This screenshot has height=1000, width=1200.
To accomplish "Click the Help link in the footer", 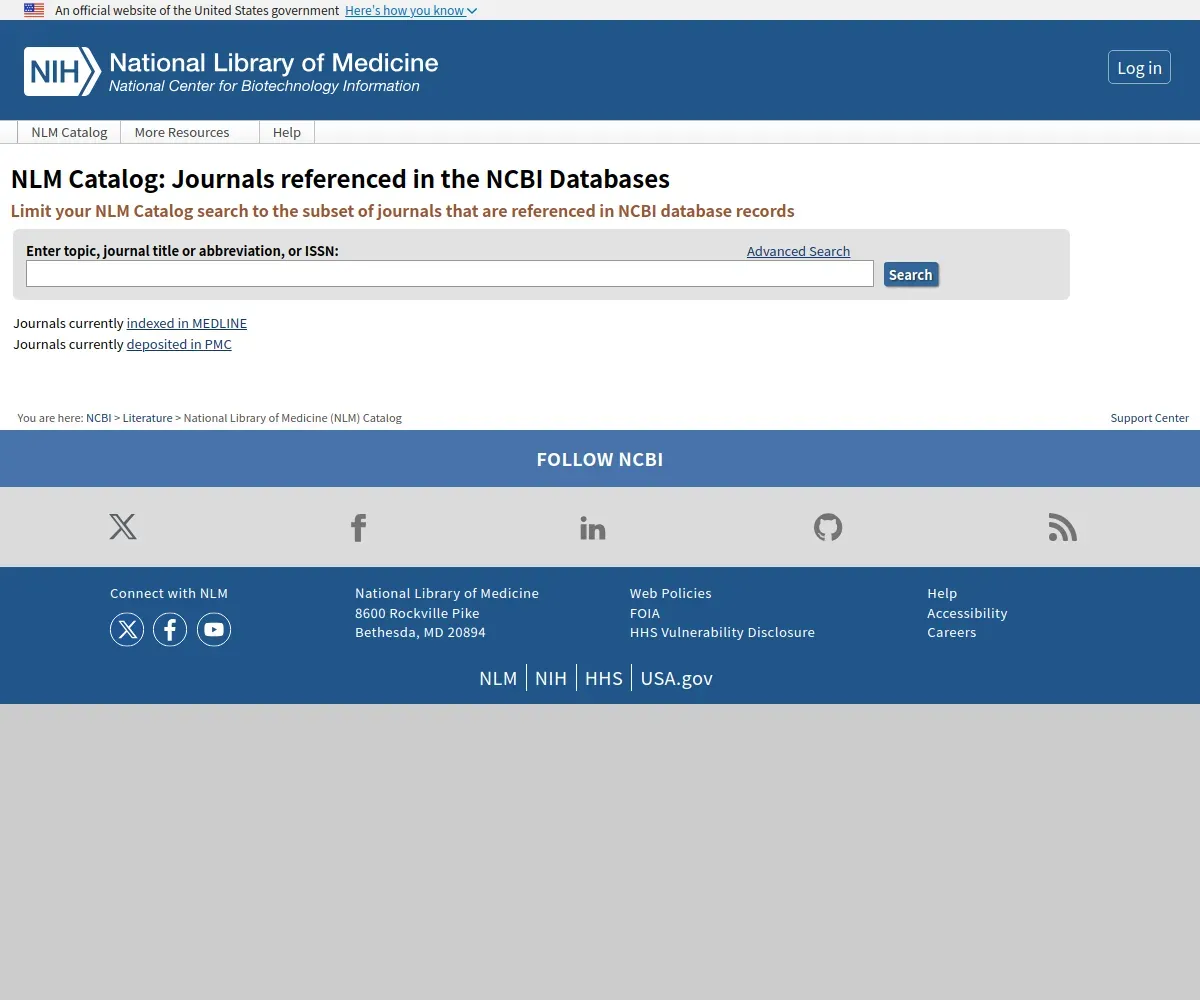I will tap(942, 593).
